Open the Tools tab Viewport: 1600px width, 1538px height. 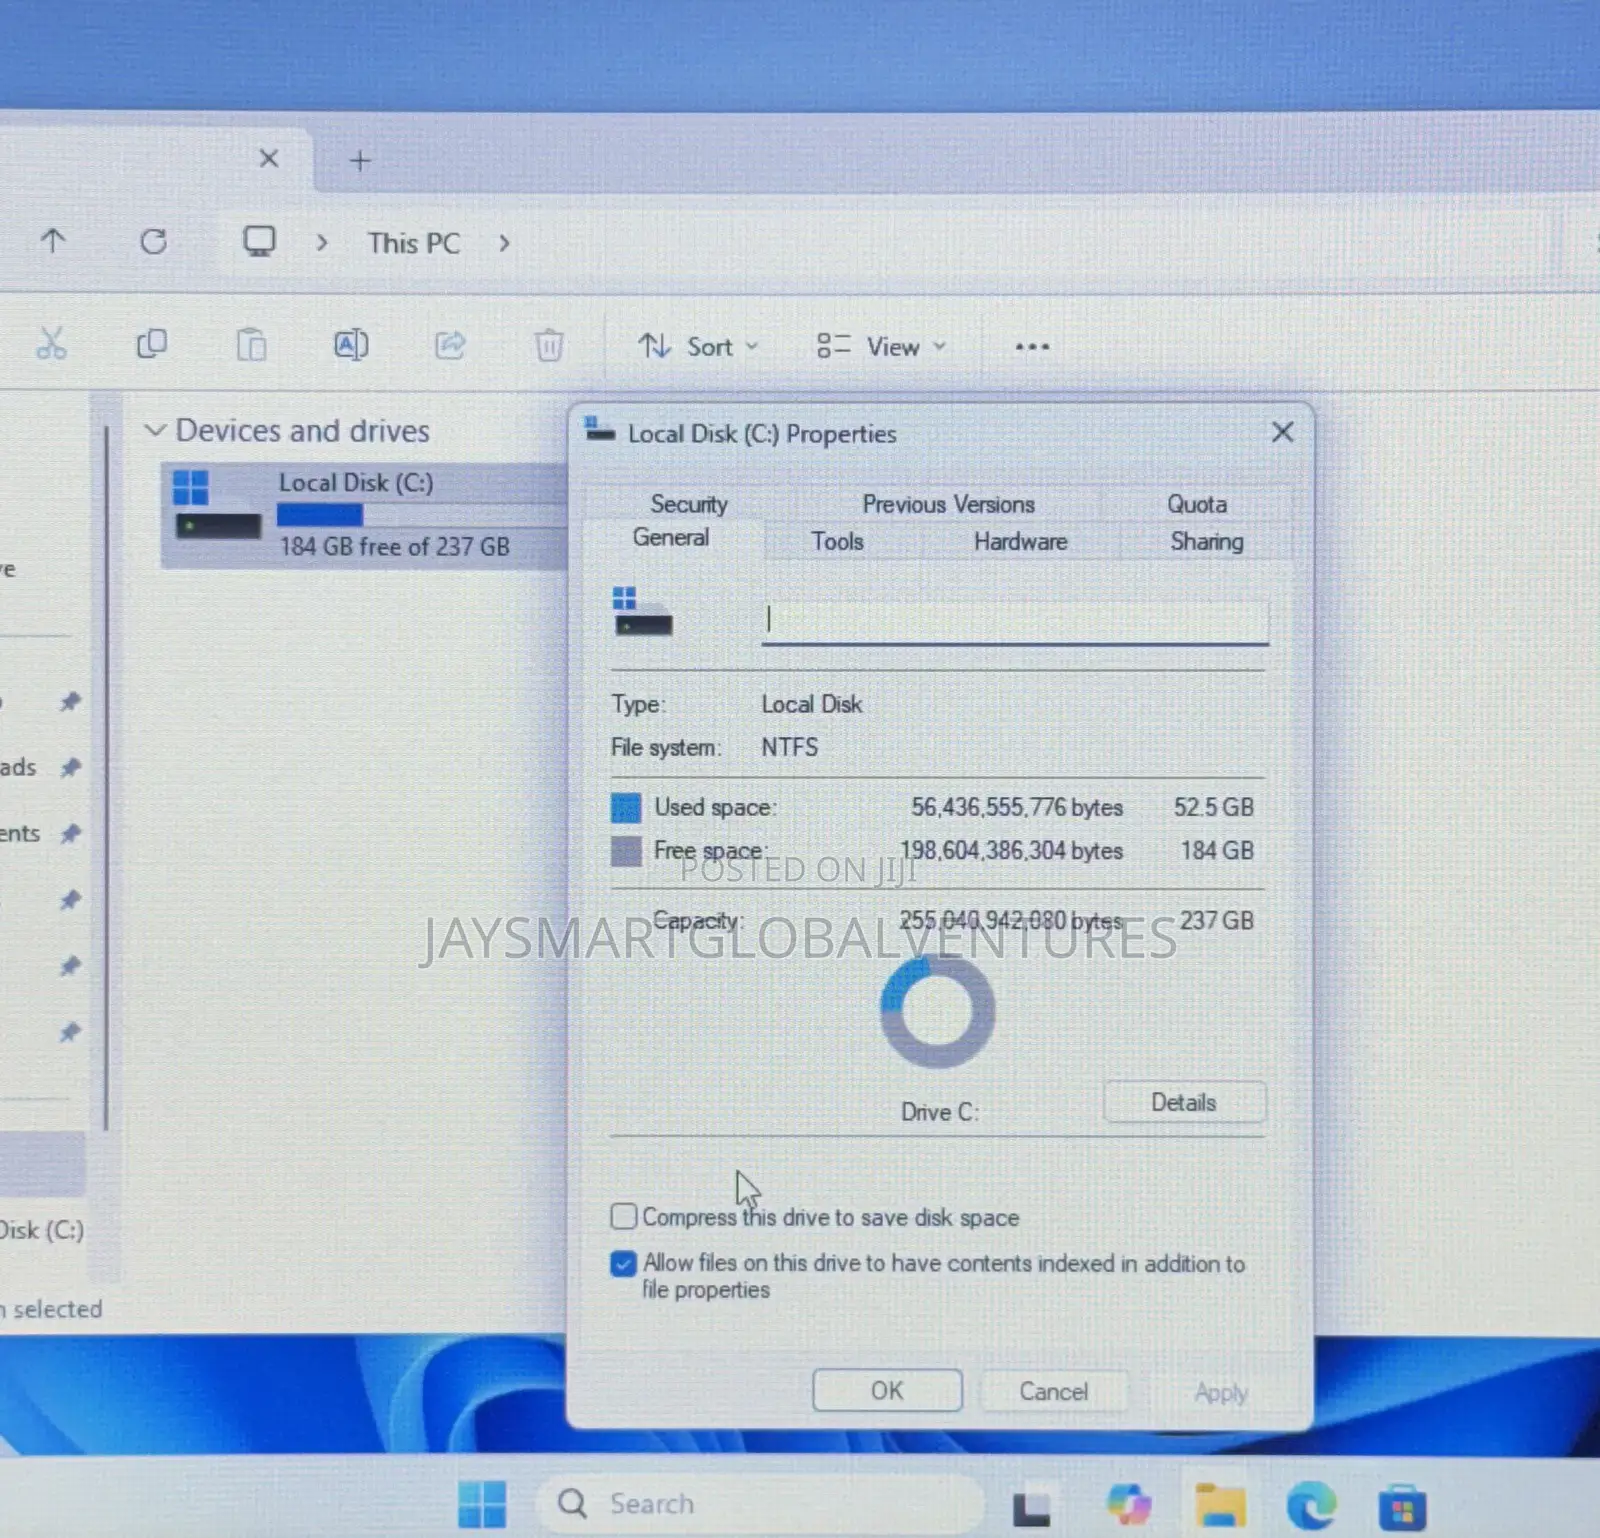[x=837, y=541]
